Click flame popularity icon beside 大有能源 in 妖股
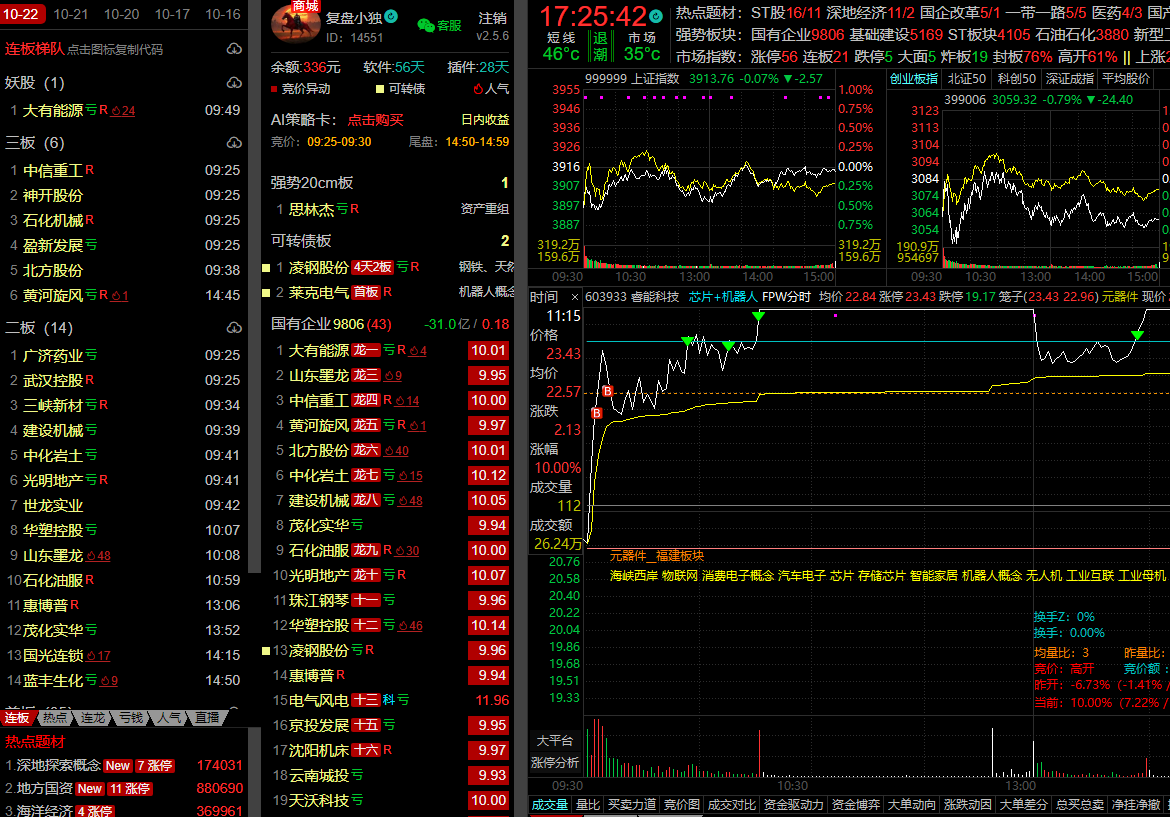This screenshot has width=1170, height=817. [116, 111]
